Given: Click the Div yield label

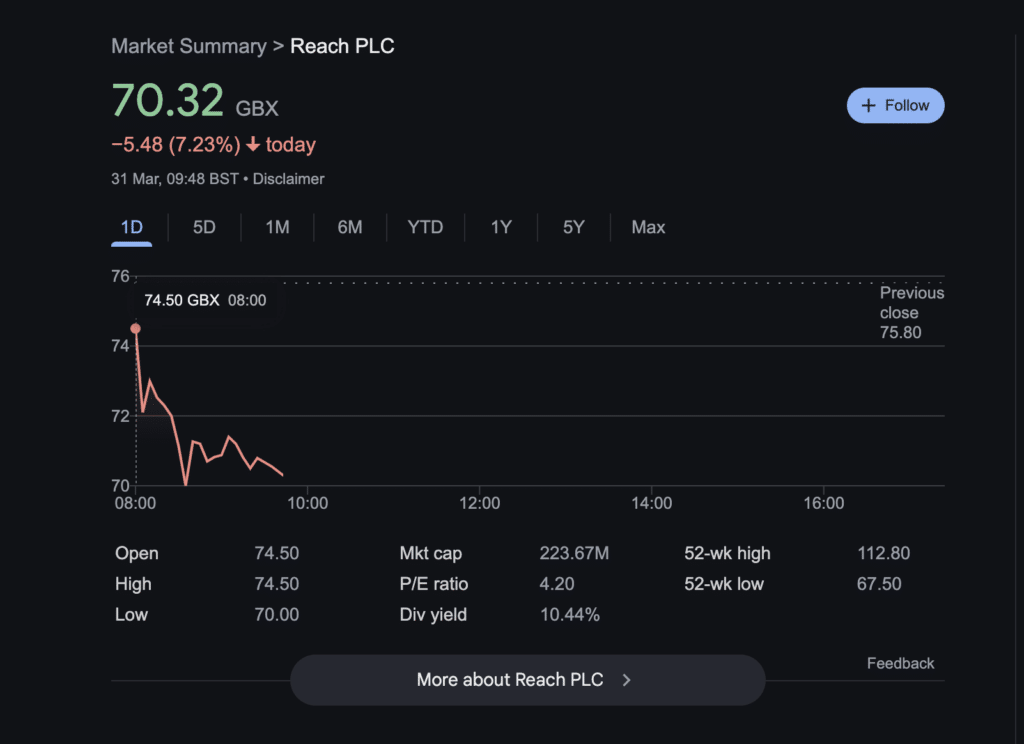Looking at the screenshot, I should tap(433, 615).
